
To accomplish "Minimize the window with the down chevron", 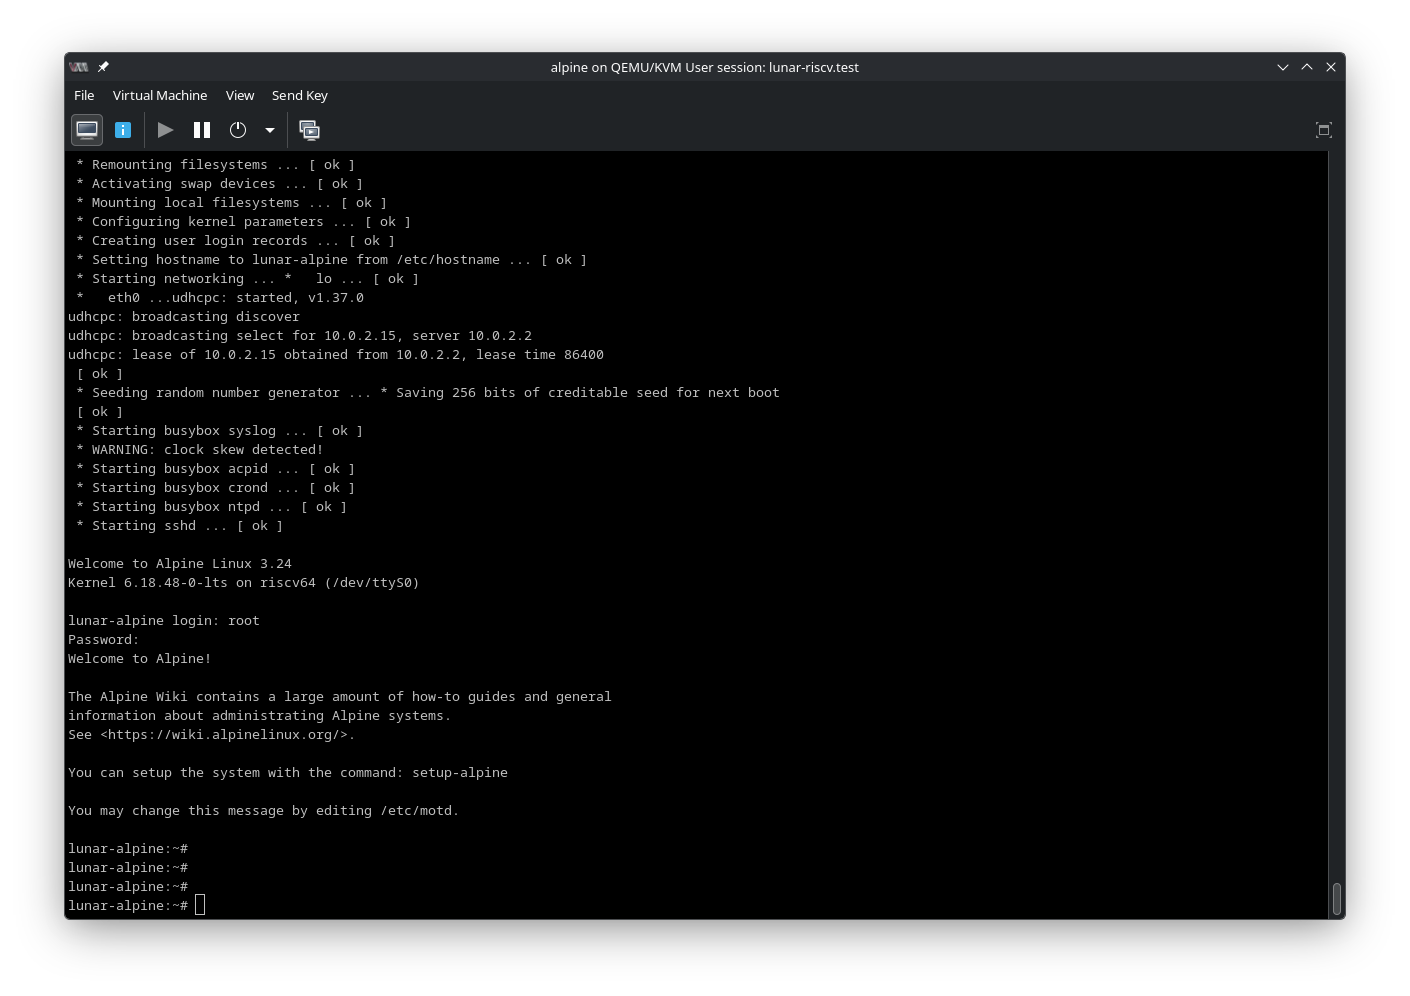I will tap(1283, 67).
